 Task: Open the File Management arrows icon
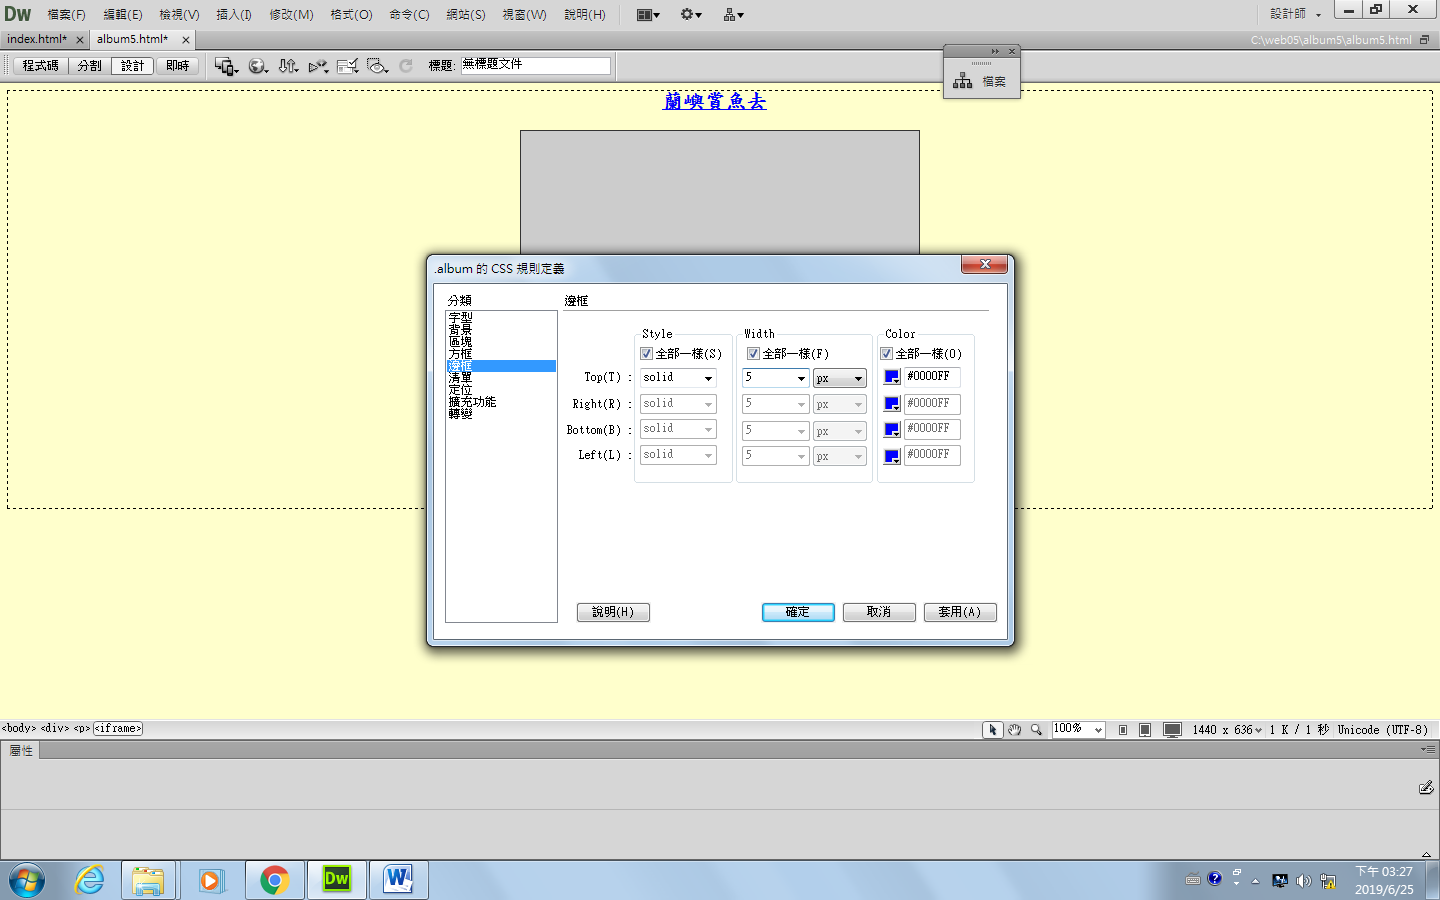tap(288, 66)
